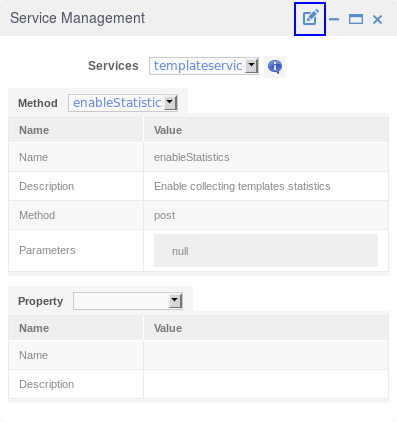Open the Method dropdown showing enableStatistics
397x422 pixels.
[123, 103]
